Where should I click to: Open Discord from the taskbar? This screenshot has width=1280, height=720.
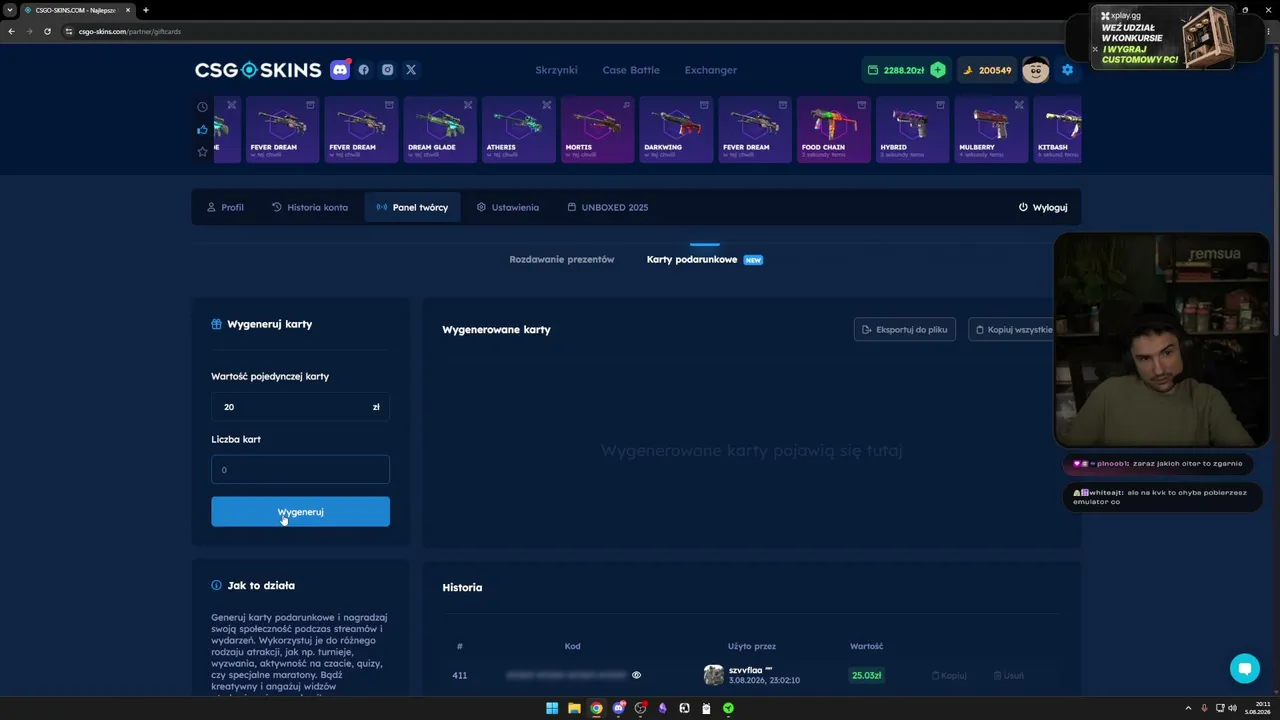pos(619,708)
